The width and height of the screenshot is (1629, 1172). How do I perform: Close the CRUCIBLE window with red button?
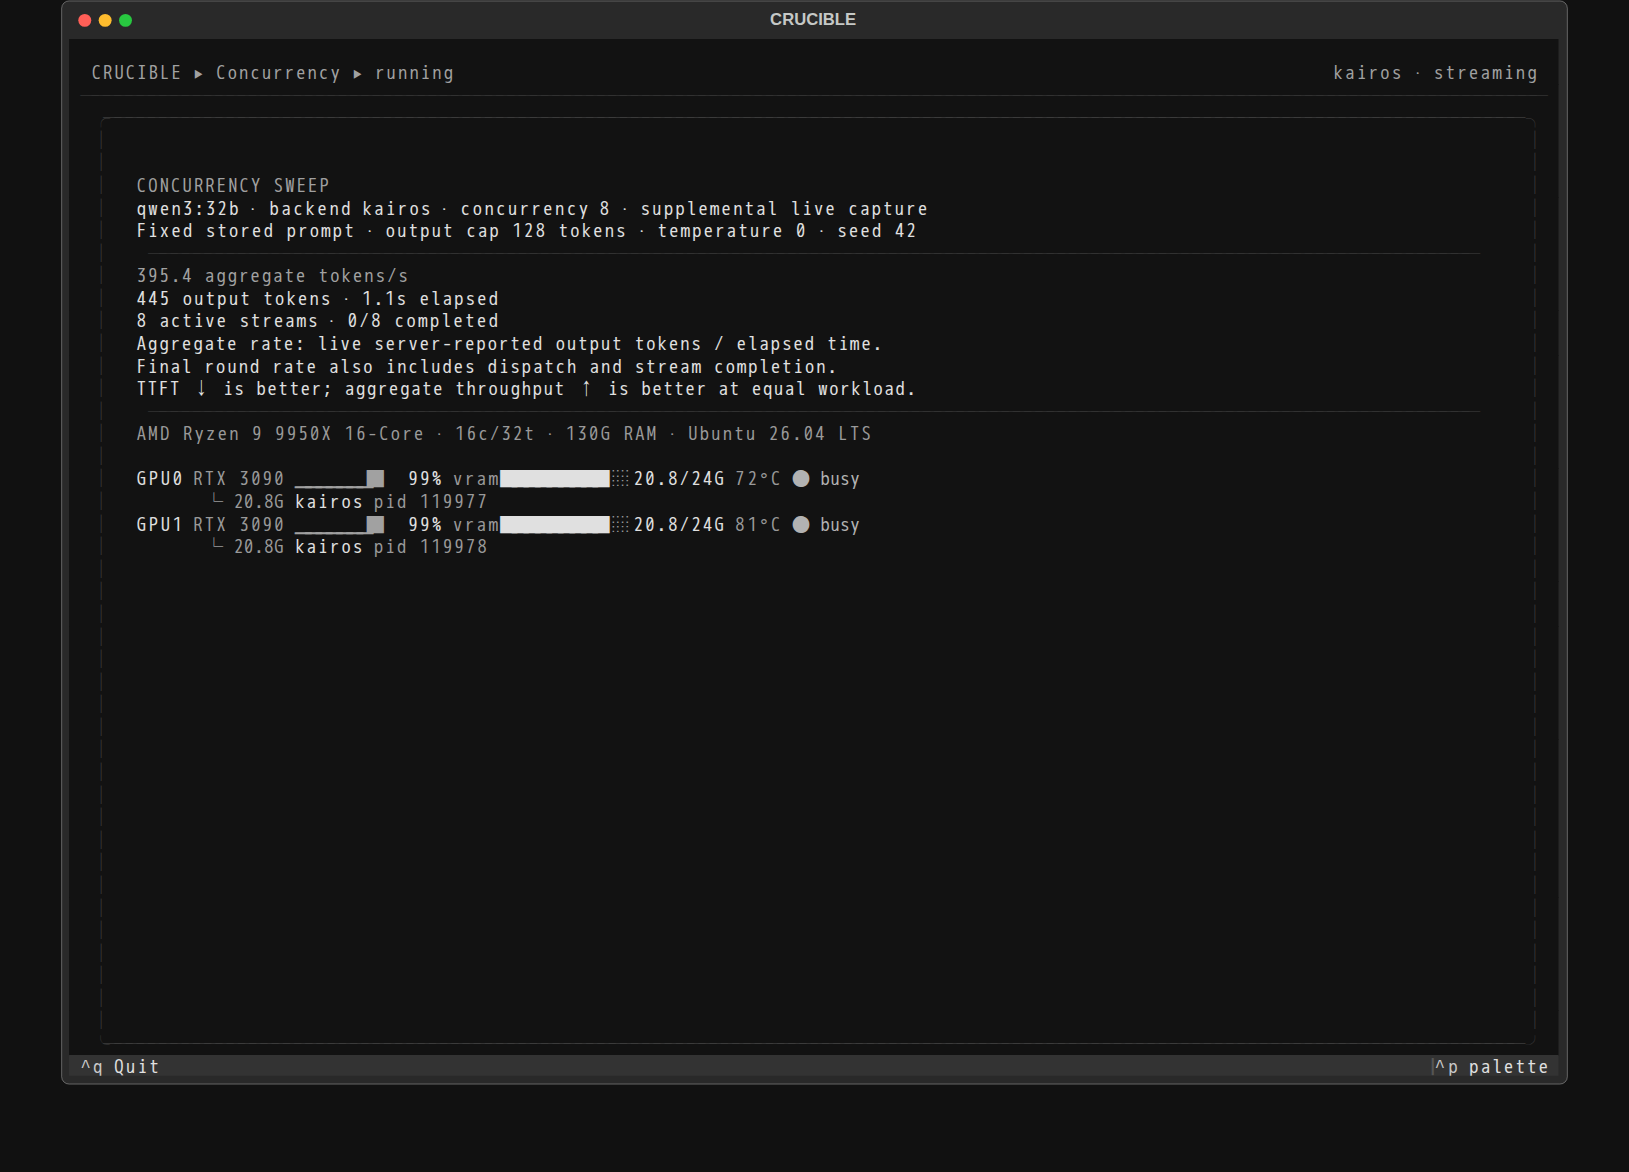pyautogui.click(x=85, y=20)
